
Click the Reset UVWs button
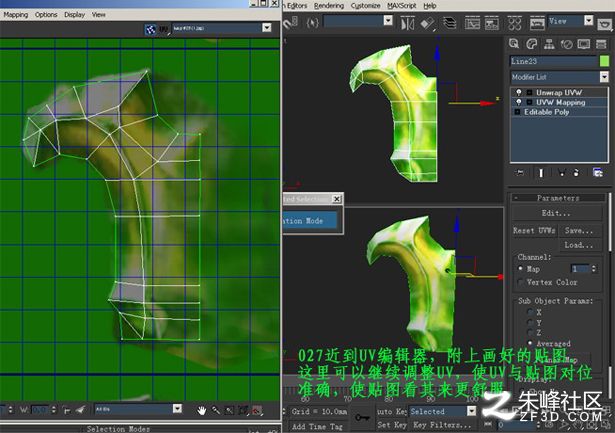click(534, 231)
